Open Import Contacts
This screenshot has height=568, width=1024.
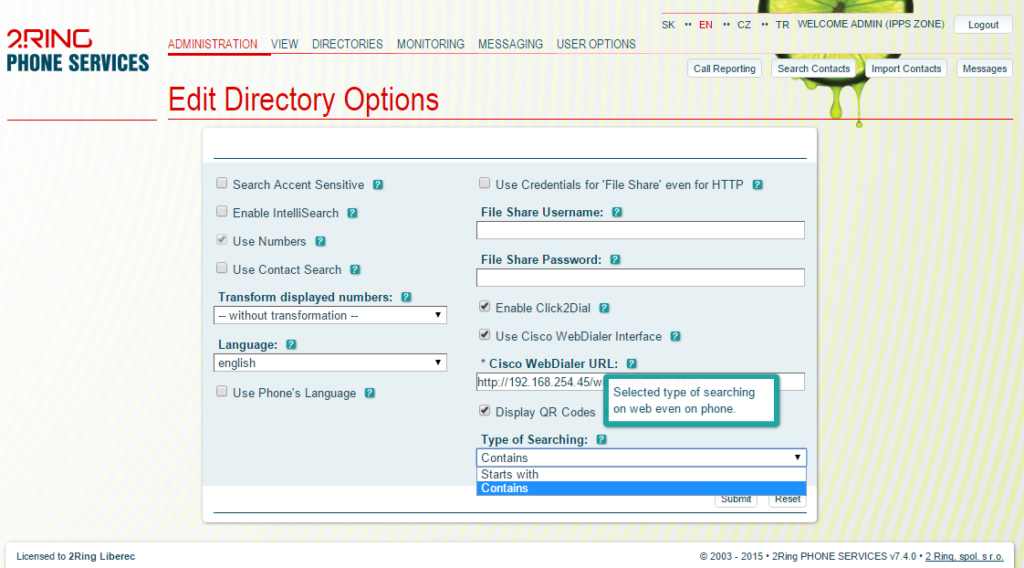[906, 69]
